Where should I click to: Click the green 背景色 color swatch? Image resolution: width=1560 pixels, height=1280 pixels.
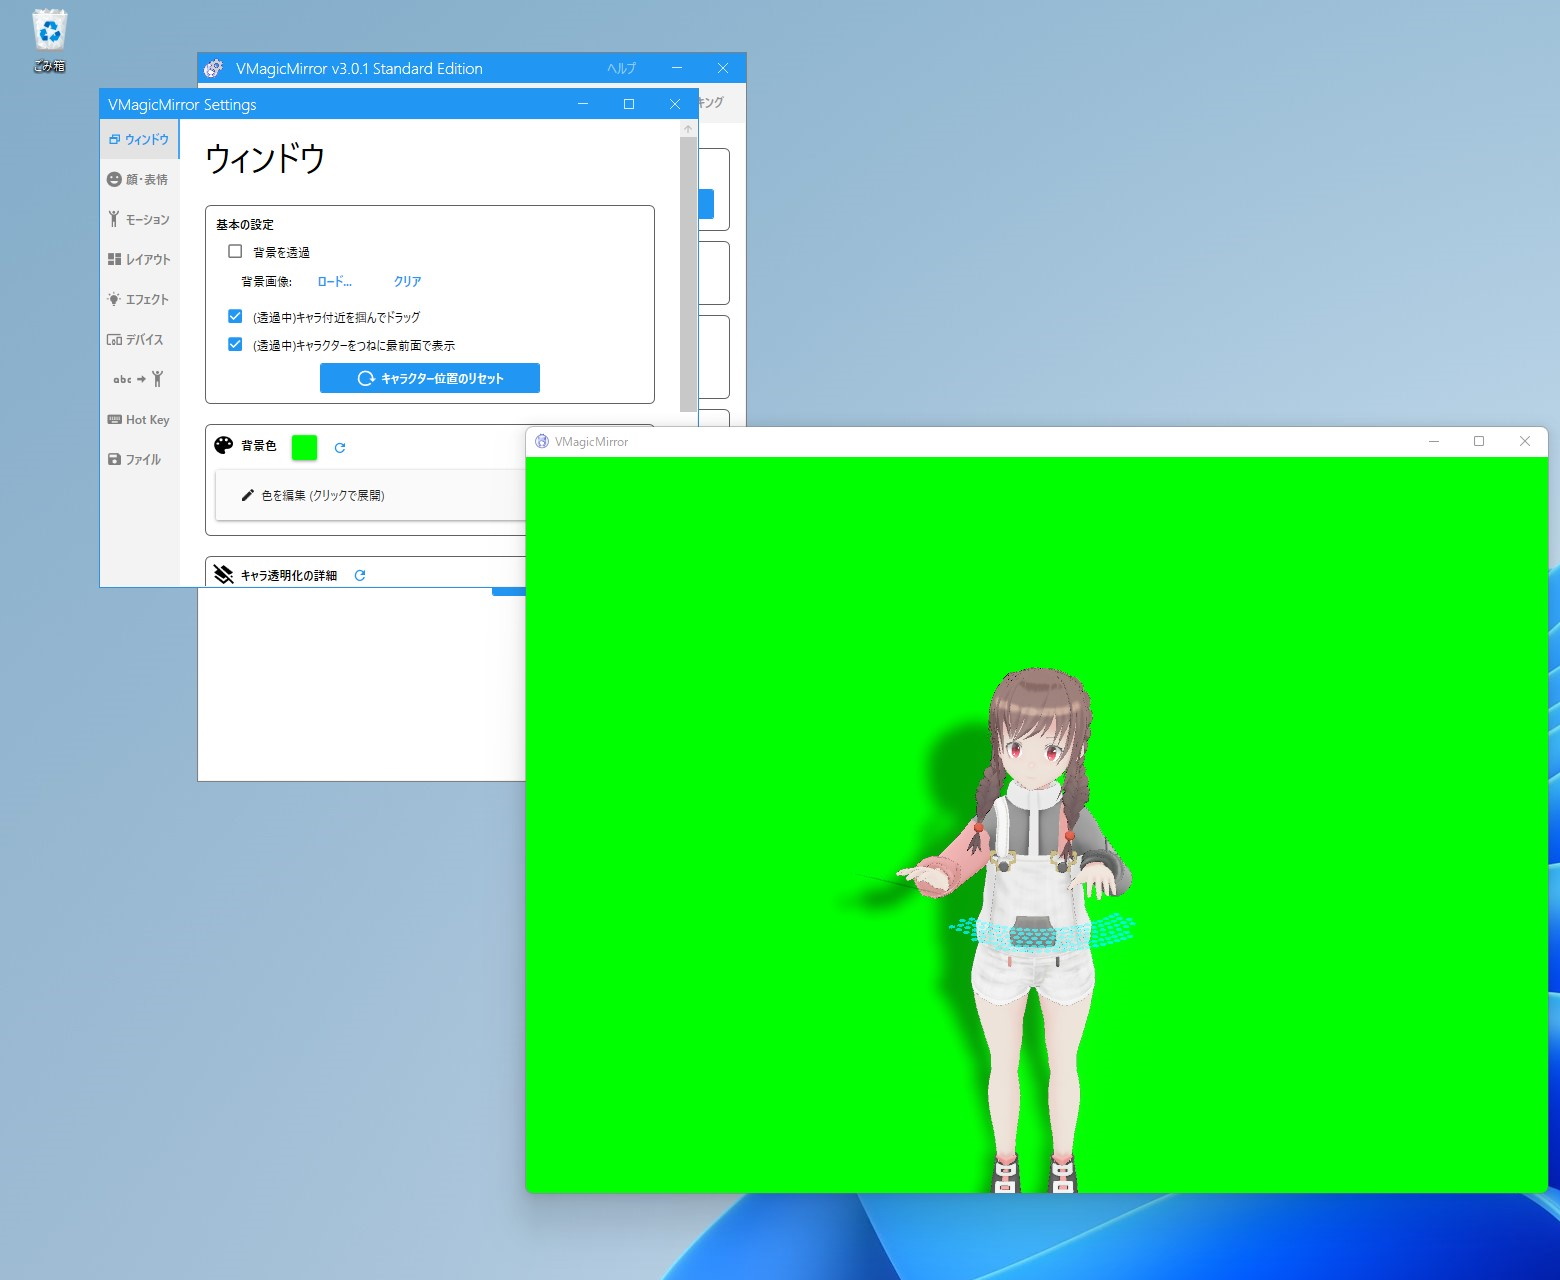(304, 447)
